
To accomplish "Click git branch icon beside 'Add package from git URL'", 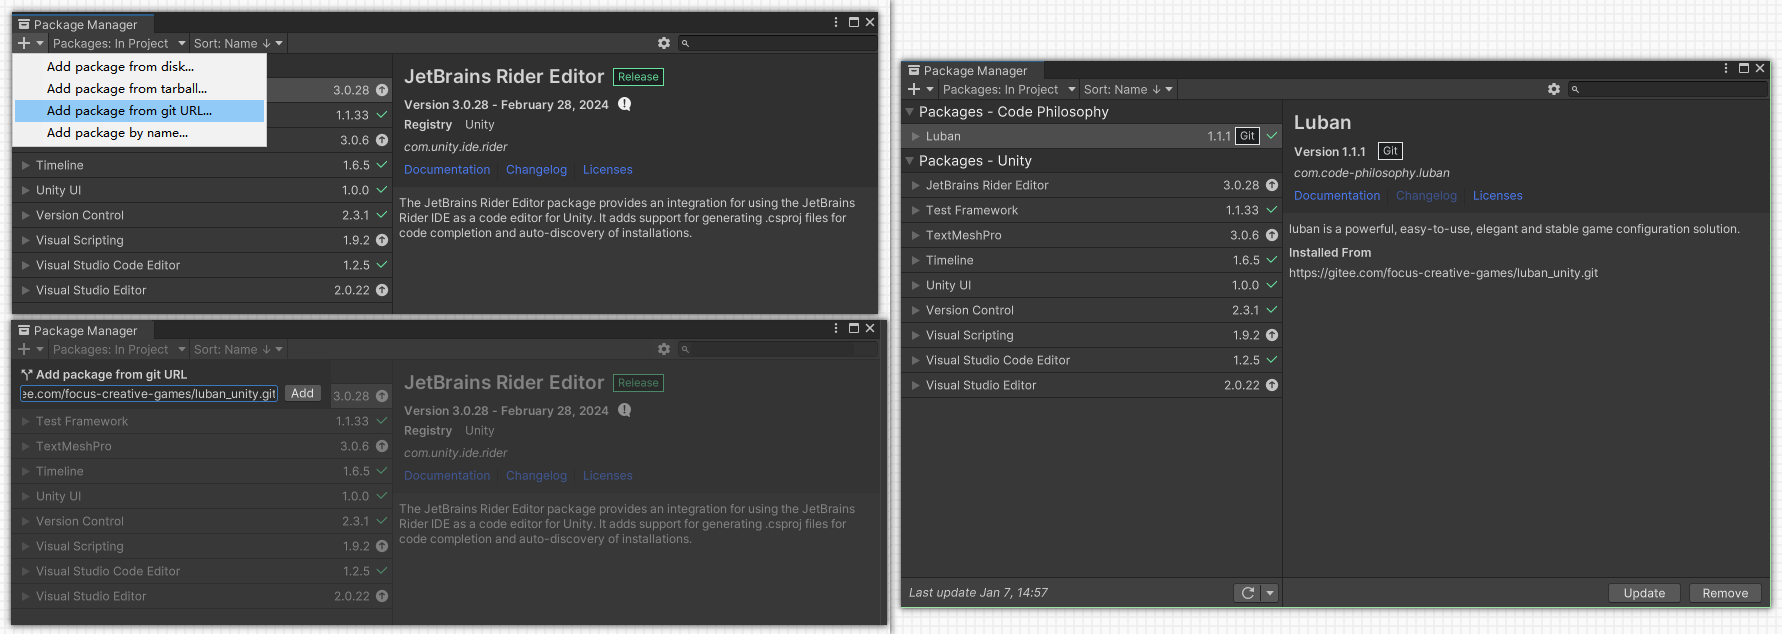I will click(27, 374).
